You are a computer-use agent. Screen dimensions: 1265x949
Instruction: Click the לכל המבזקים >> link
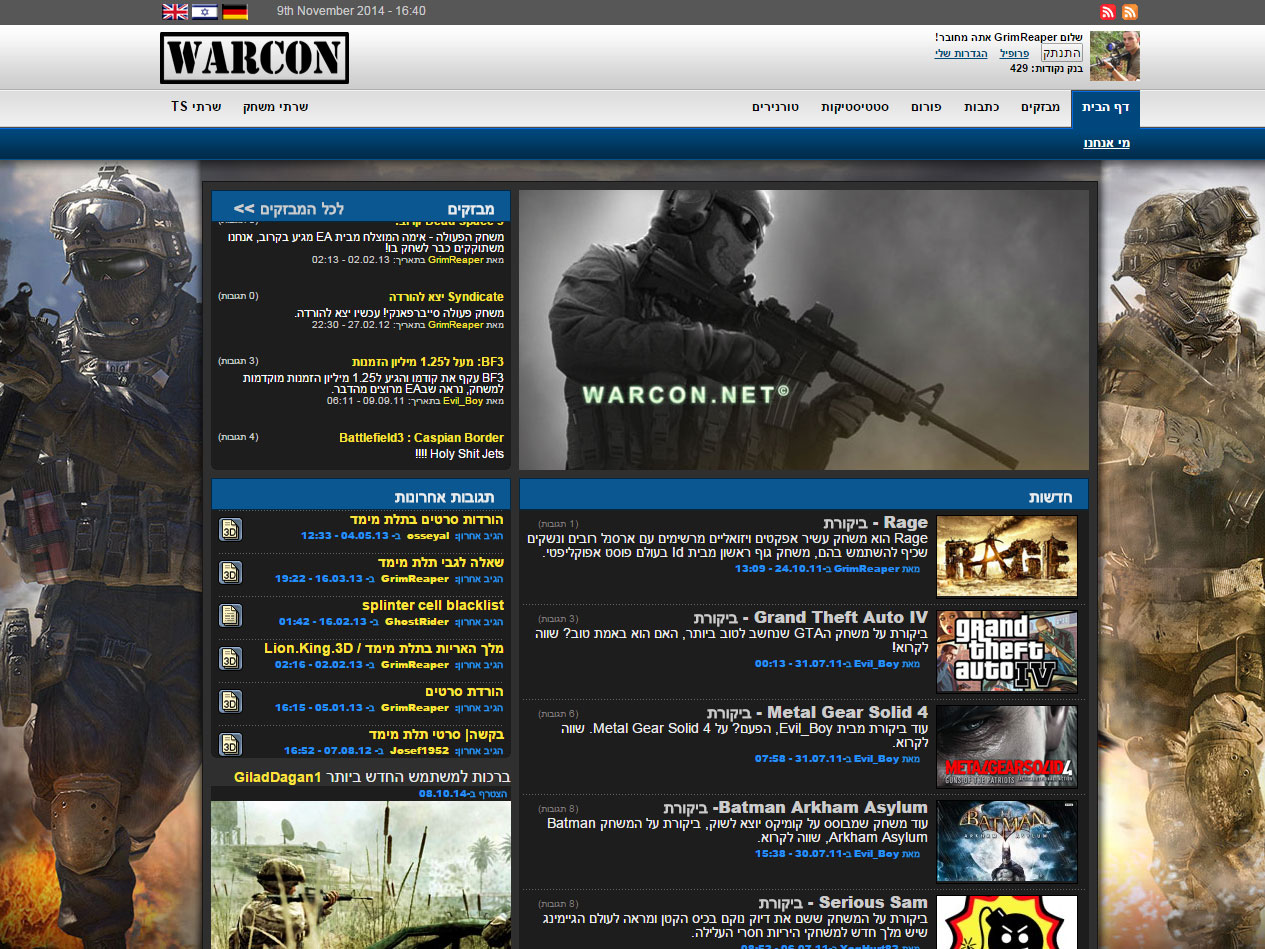(x=289, y=208)
